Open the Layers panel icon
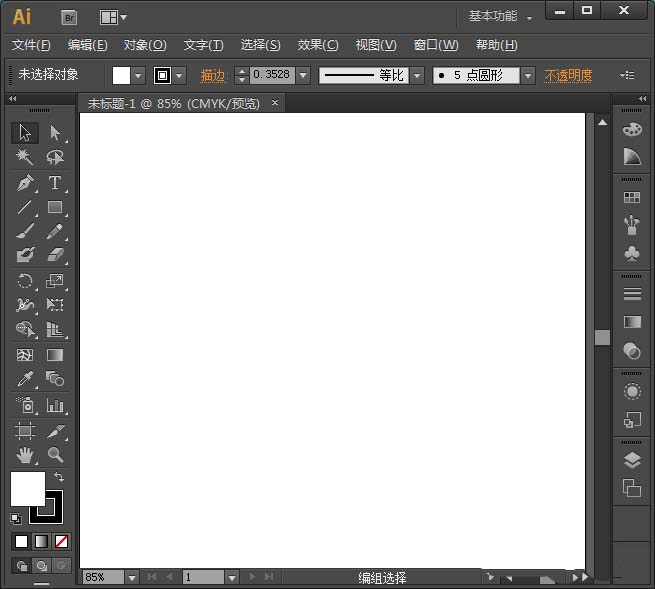The height and width of the screenshot is (589, 655). [x=631, y=460]
